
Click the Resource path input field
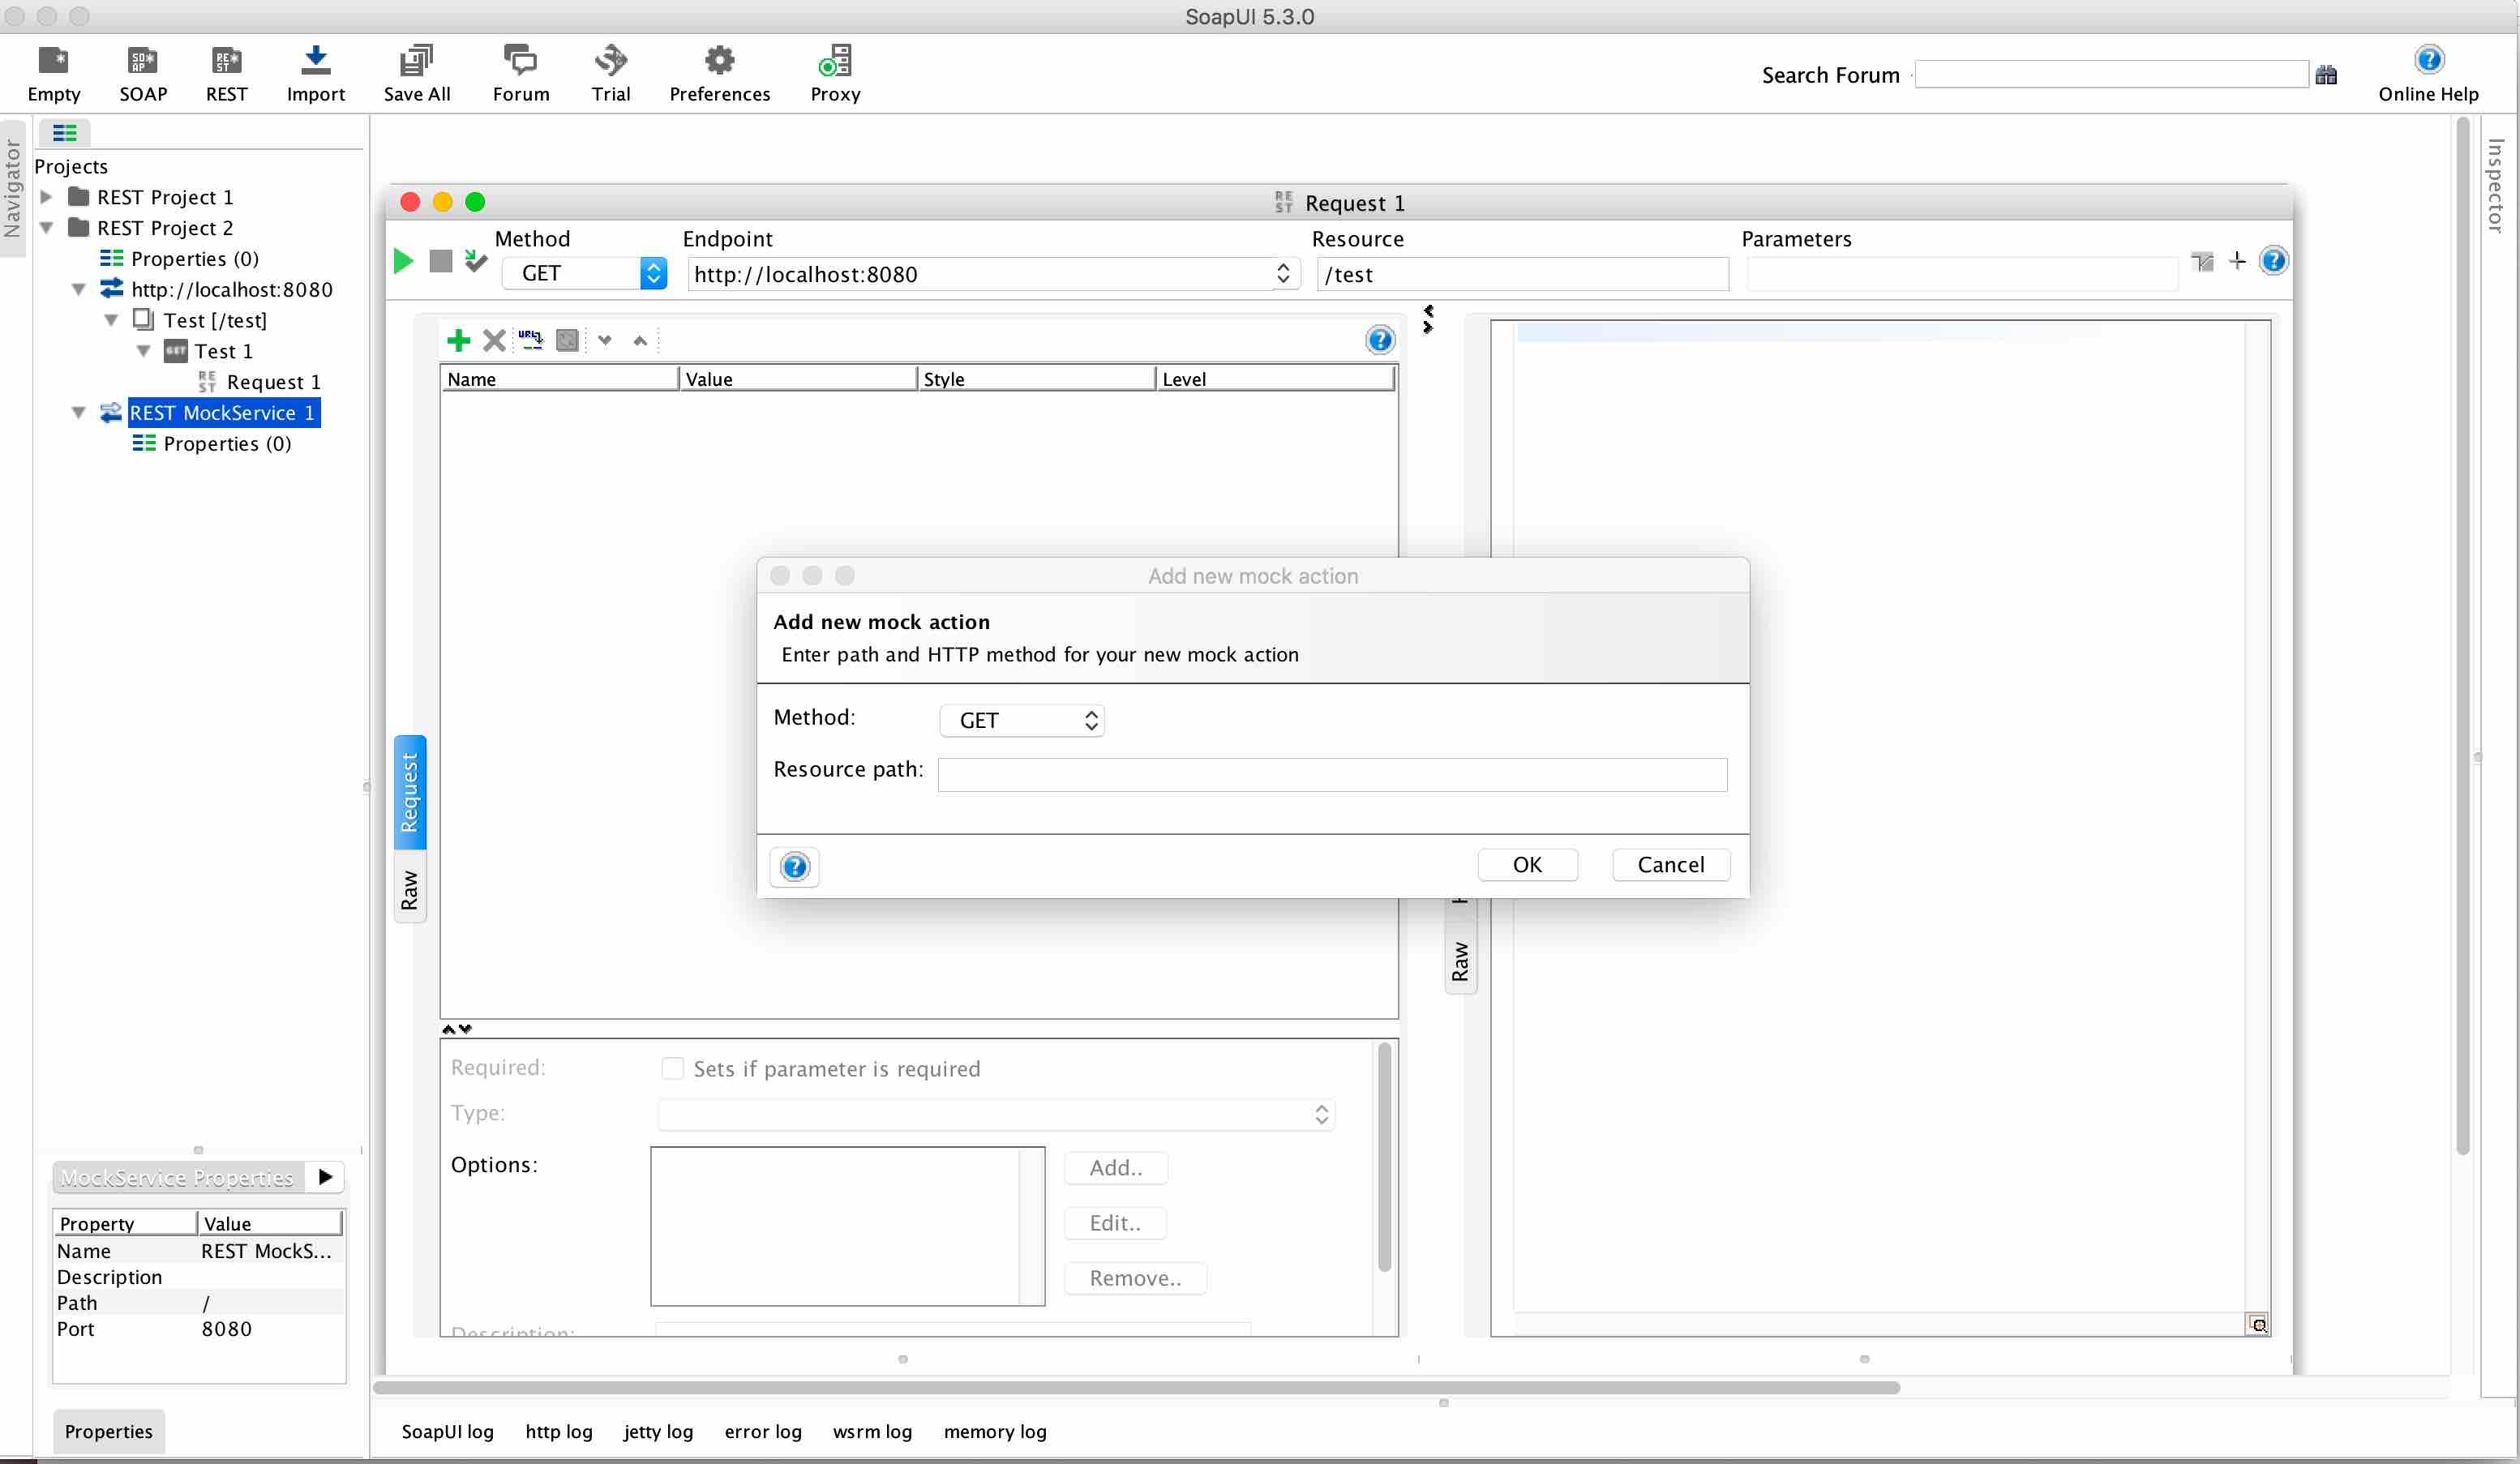pos(1332,775)
